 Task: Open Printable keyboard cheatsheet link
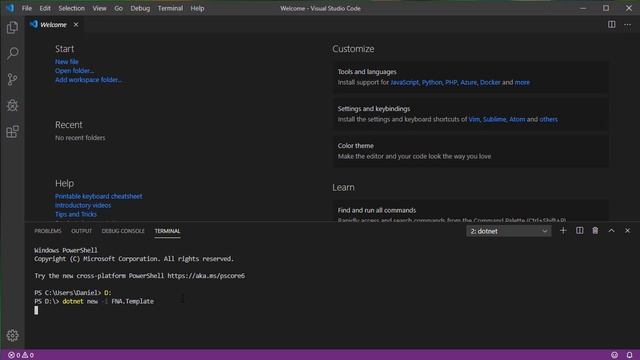[99, 196]
